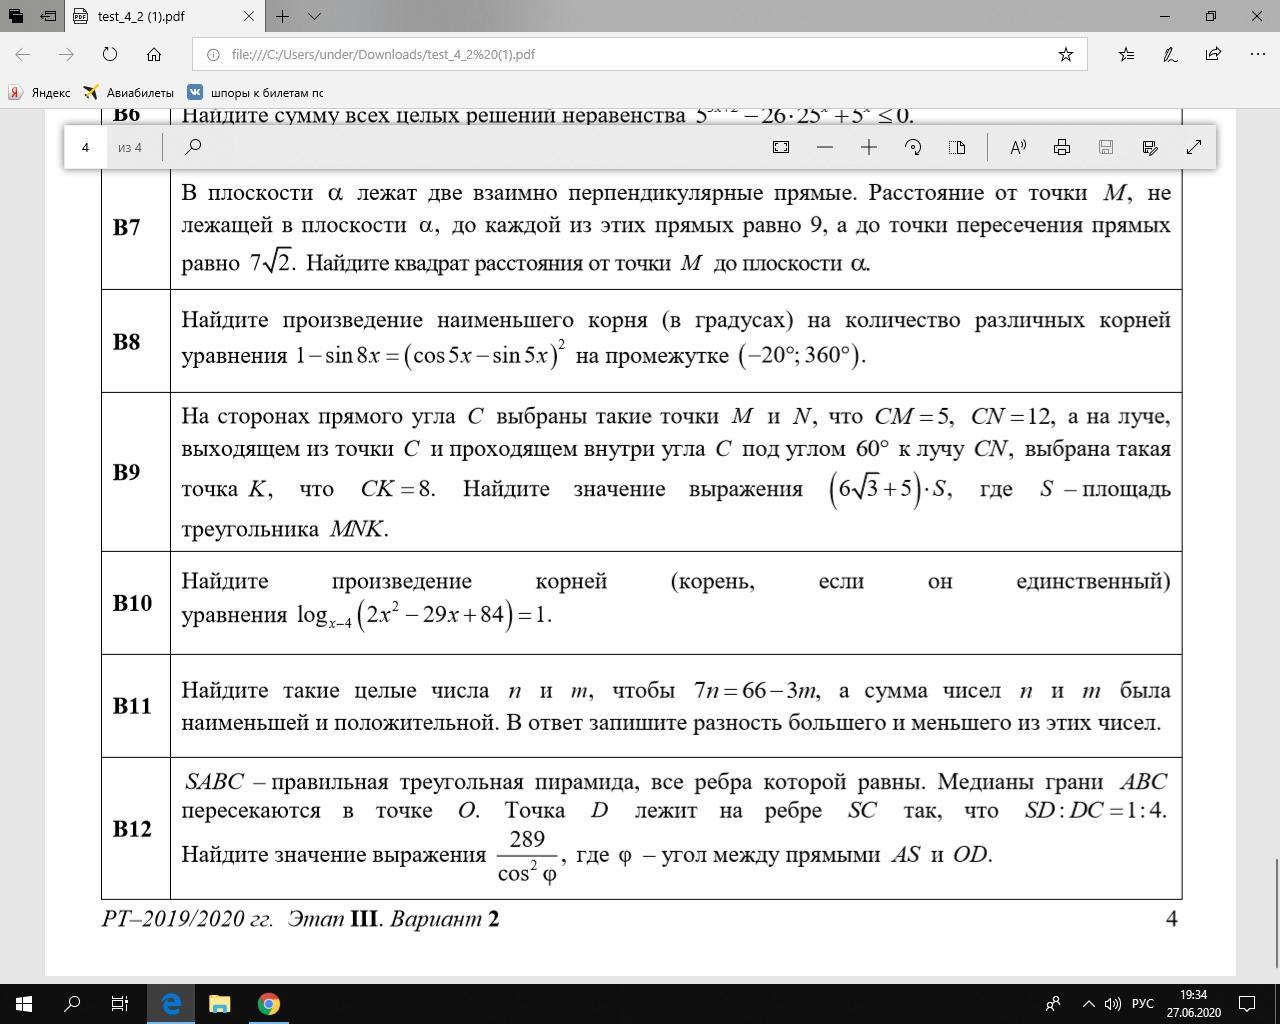Open the favorites hub
The width and height of the screenshot is (1280, 1024).
click(1126, 54)
